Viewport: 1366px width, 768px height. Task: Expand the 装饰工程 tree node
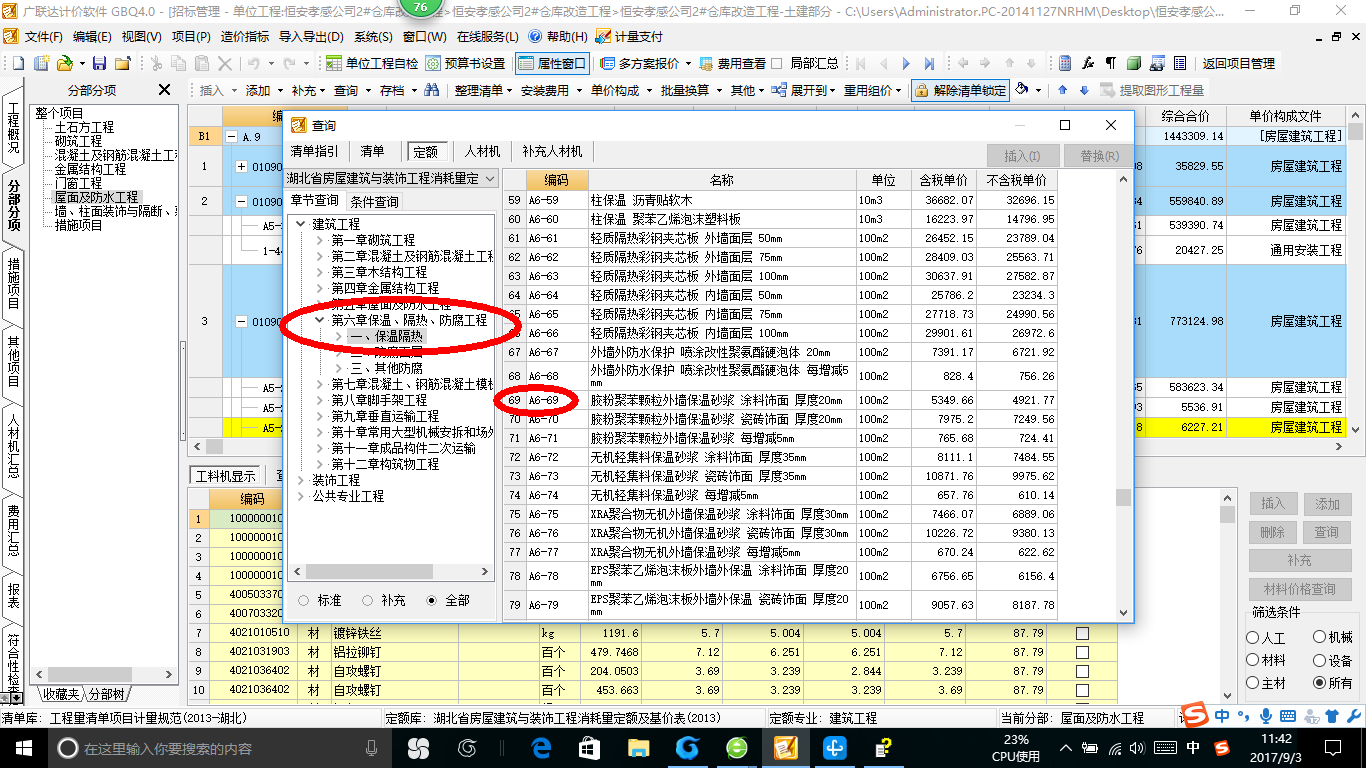coord(302,480)
